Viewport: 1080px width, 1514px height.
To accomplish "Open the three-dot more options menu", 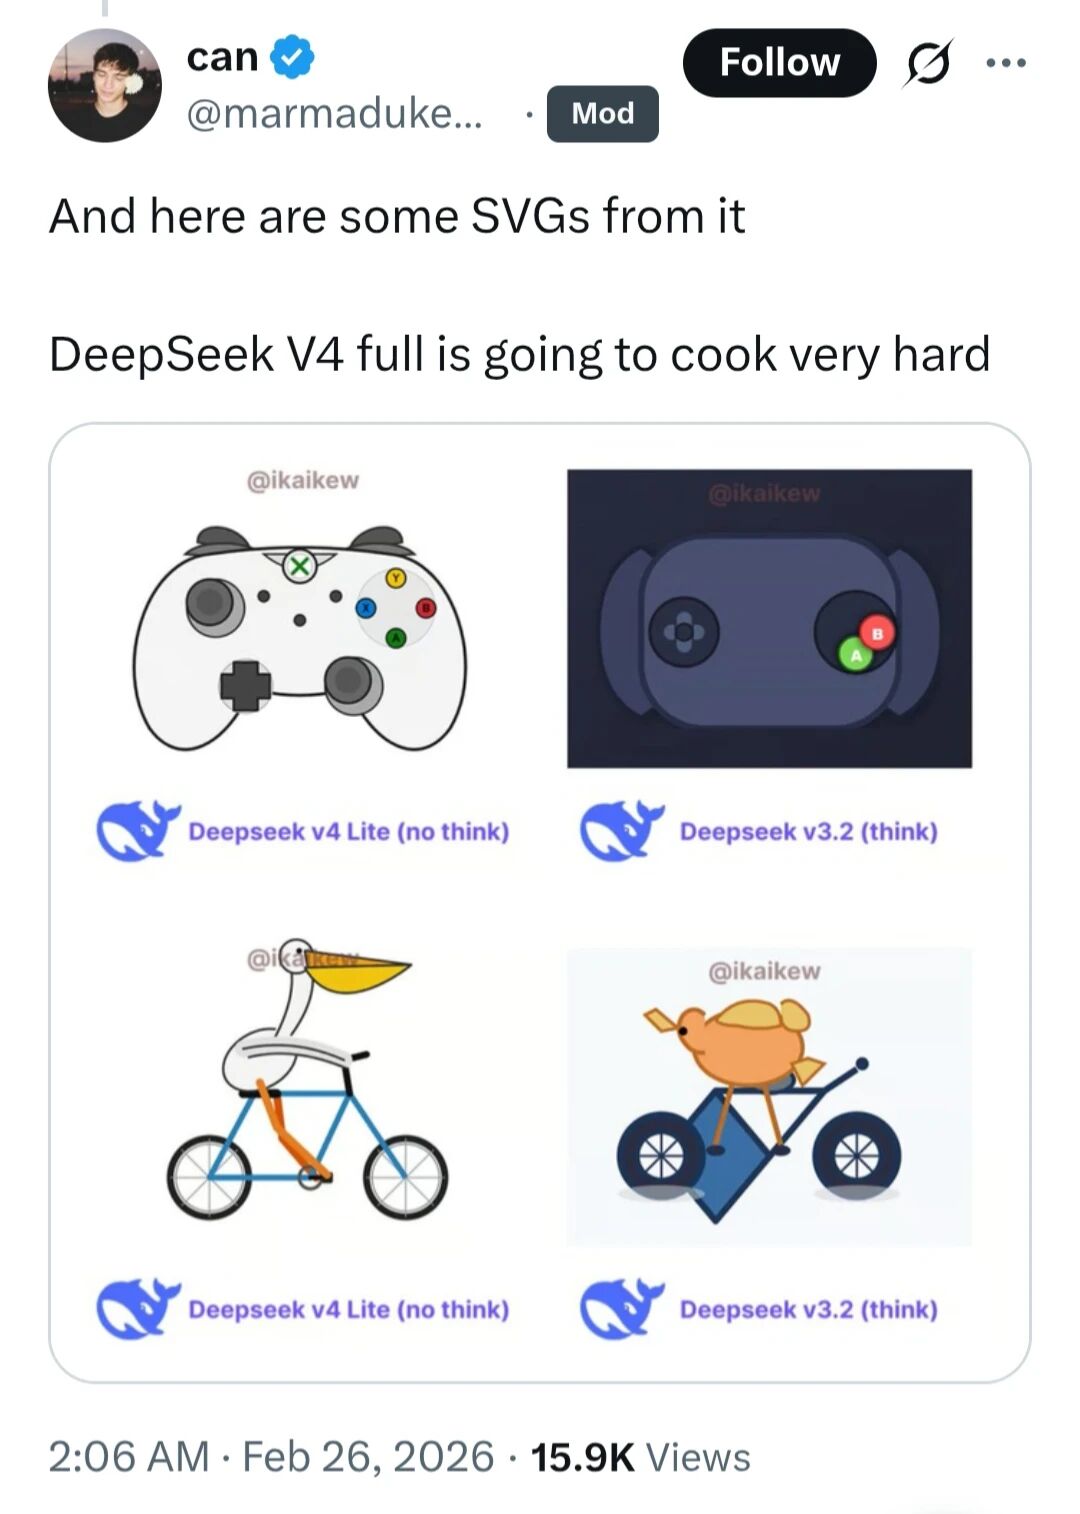I will [x=1005, y=63].
